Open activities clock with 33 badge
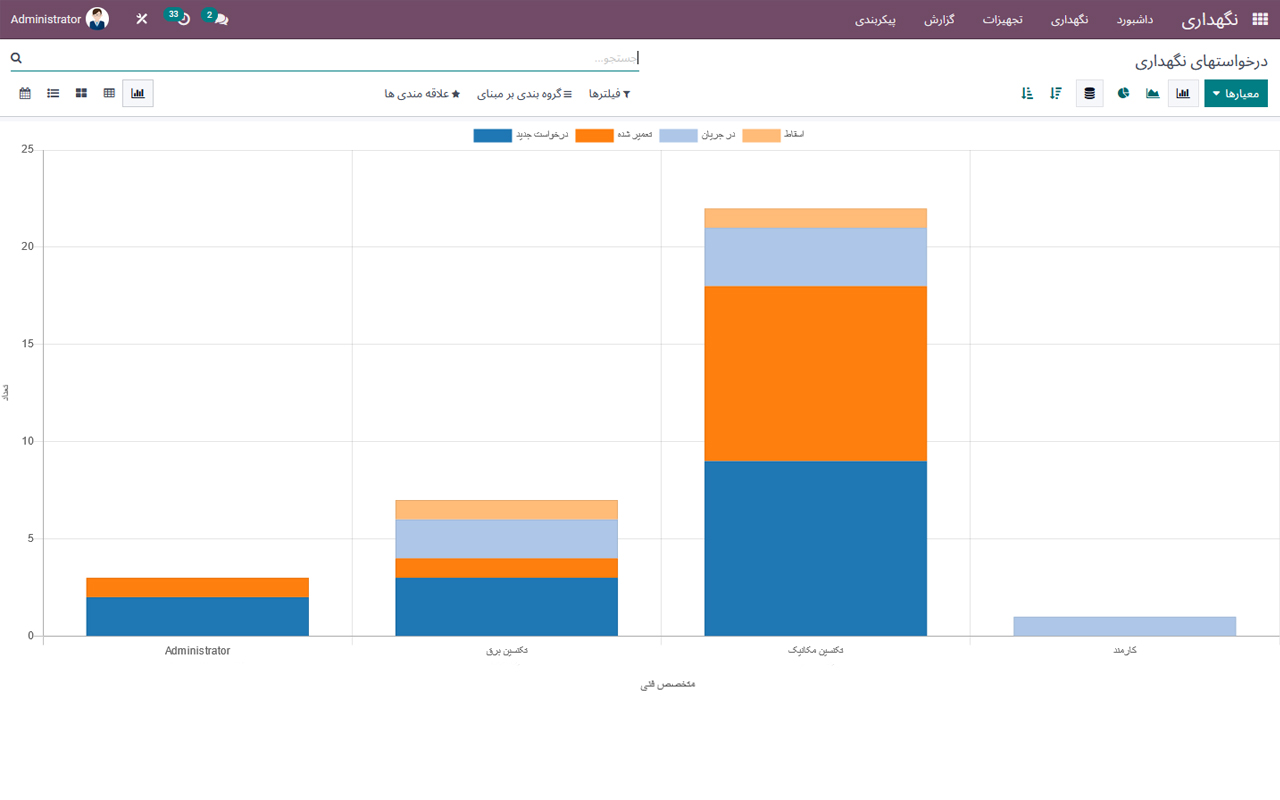1280x800 pixels. (x=182, y=19)
